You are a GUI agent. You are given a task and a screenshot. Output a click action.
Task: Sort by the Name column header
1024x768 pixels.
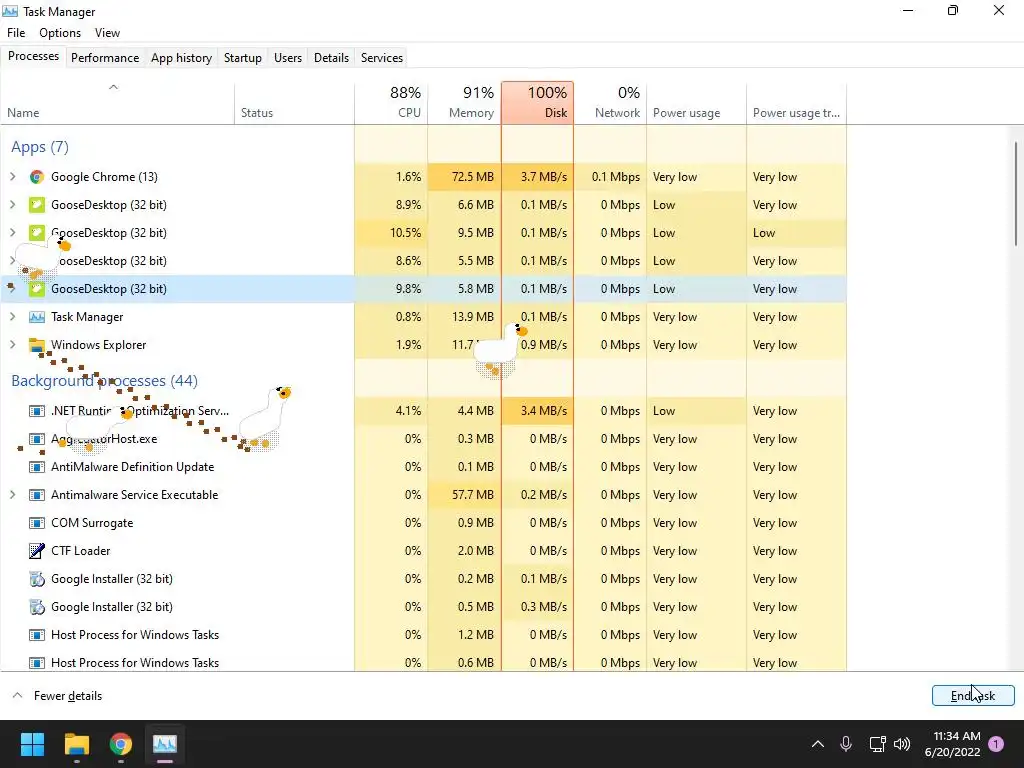tap(118, 104)
